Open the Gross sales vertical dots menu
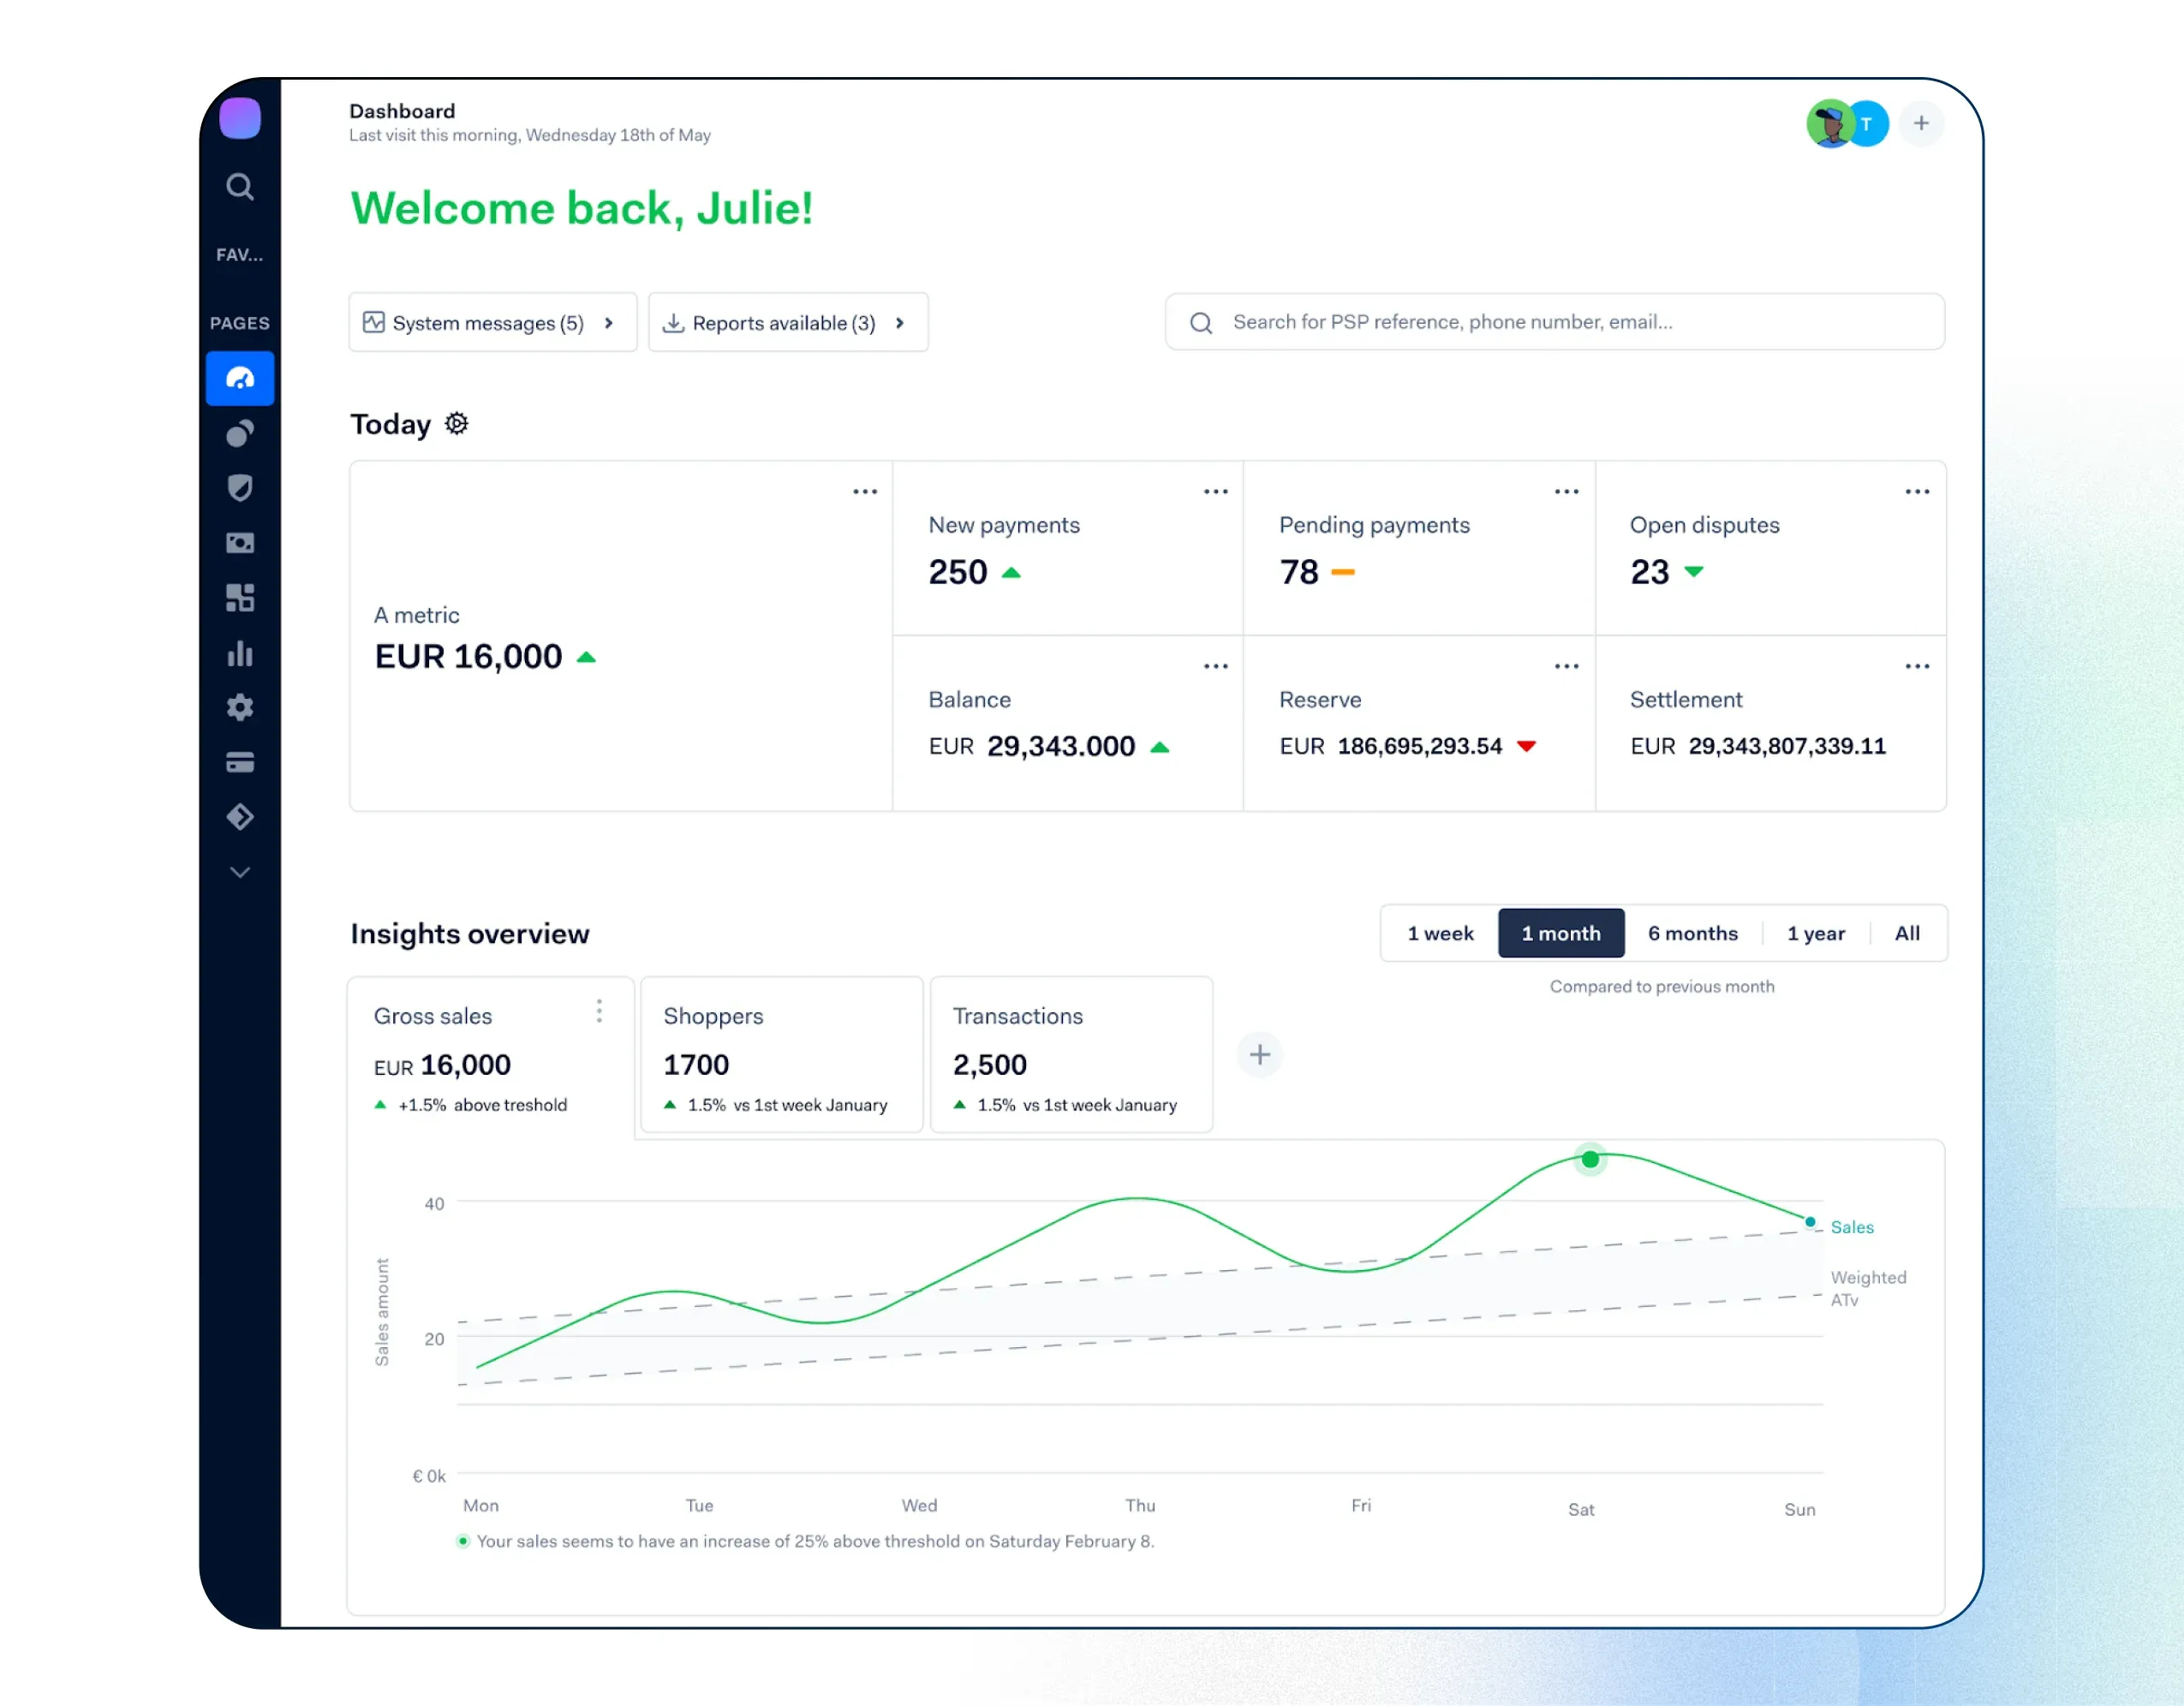Viewport: 2184px width, 1706px height. point(599,1011)
